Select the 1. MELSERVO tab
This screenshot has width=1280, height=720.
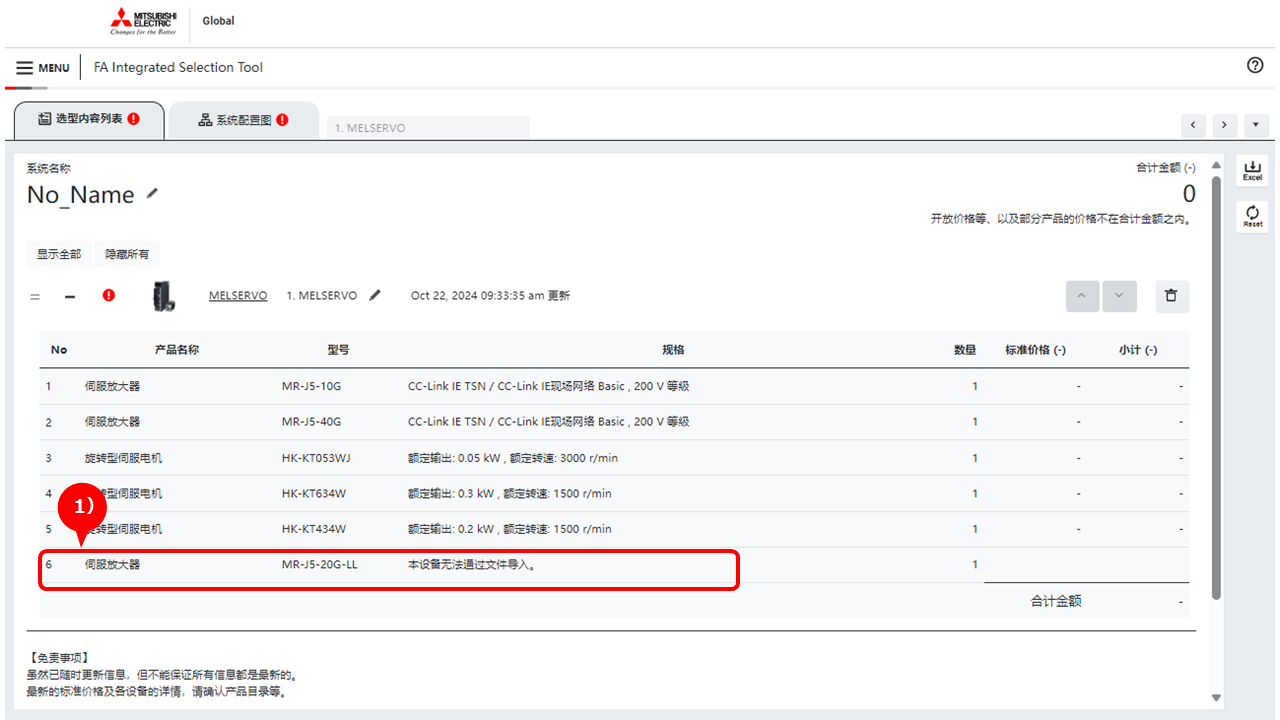click(427, 128)
